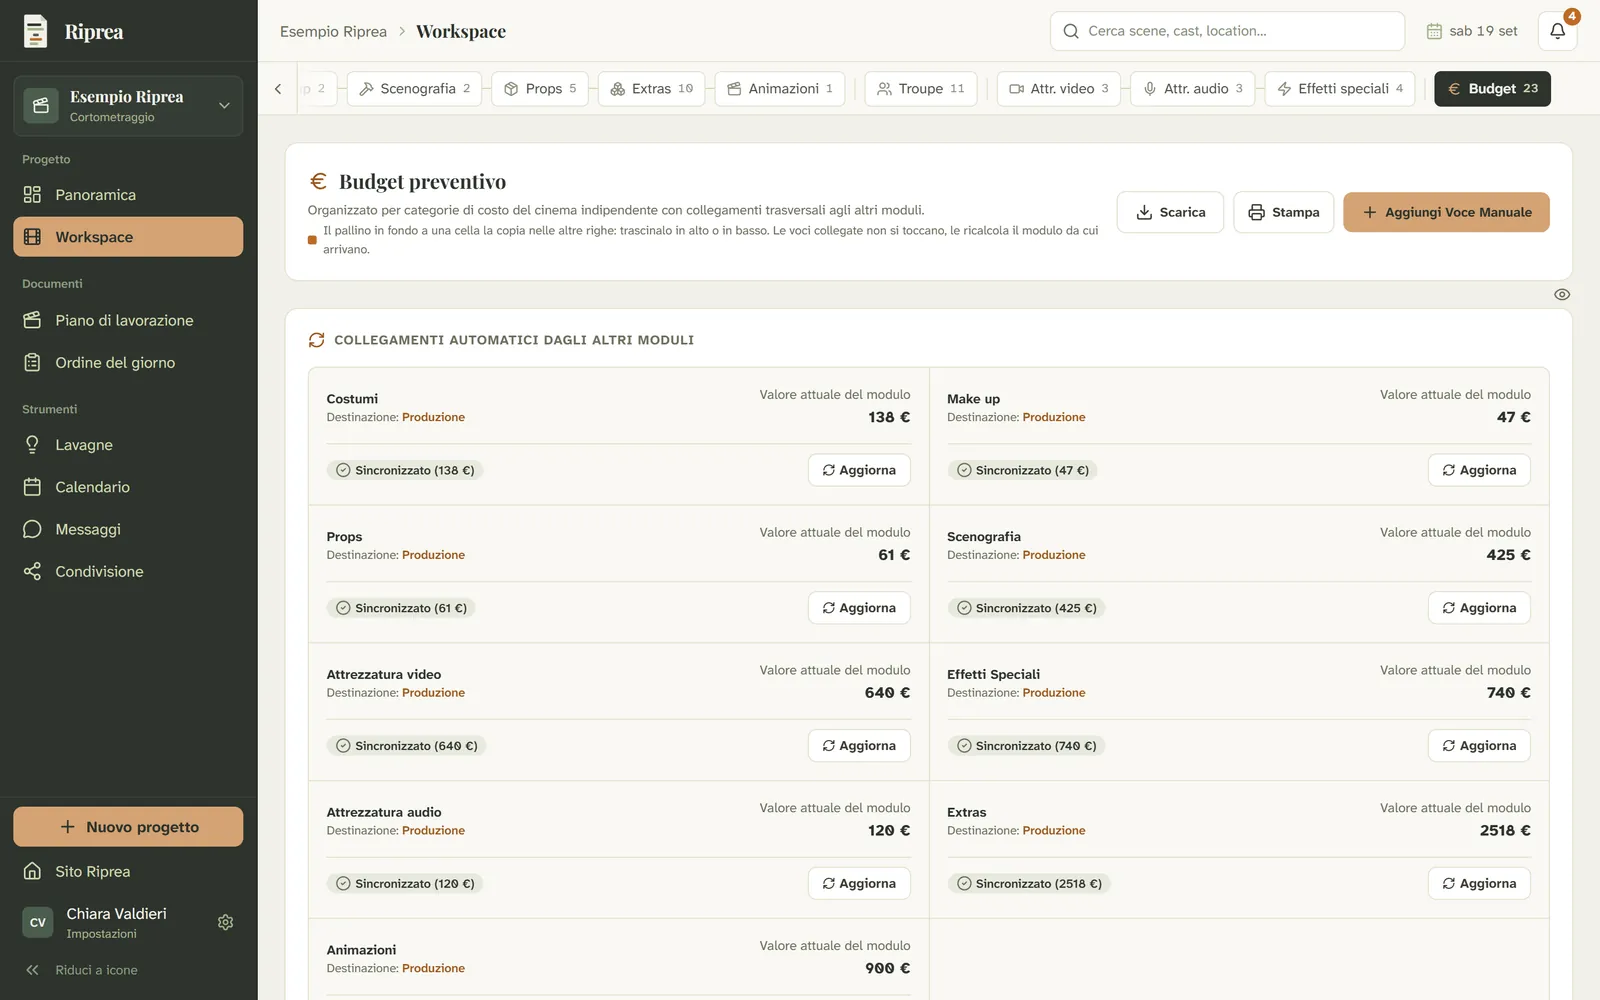
Task: Open Messaggi from the sidebar
Action: (128, 529)
